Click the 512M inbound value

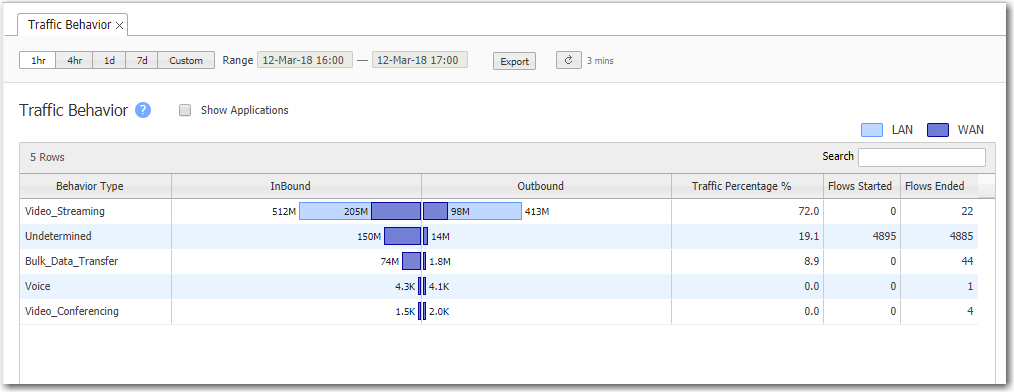[284, 212]
